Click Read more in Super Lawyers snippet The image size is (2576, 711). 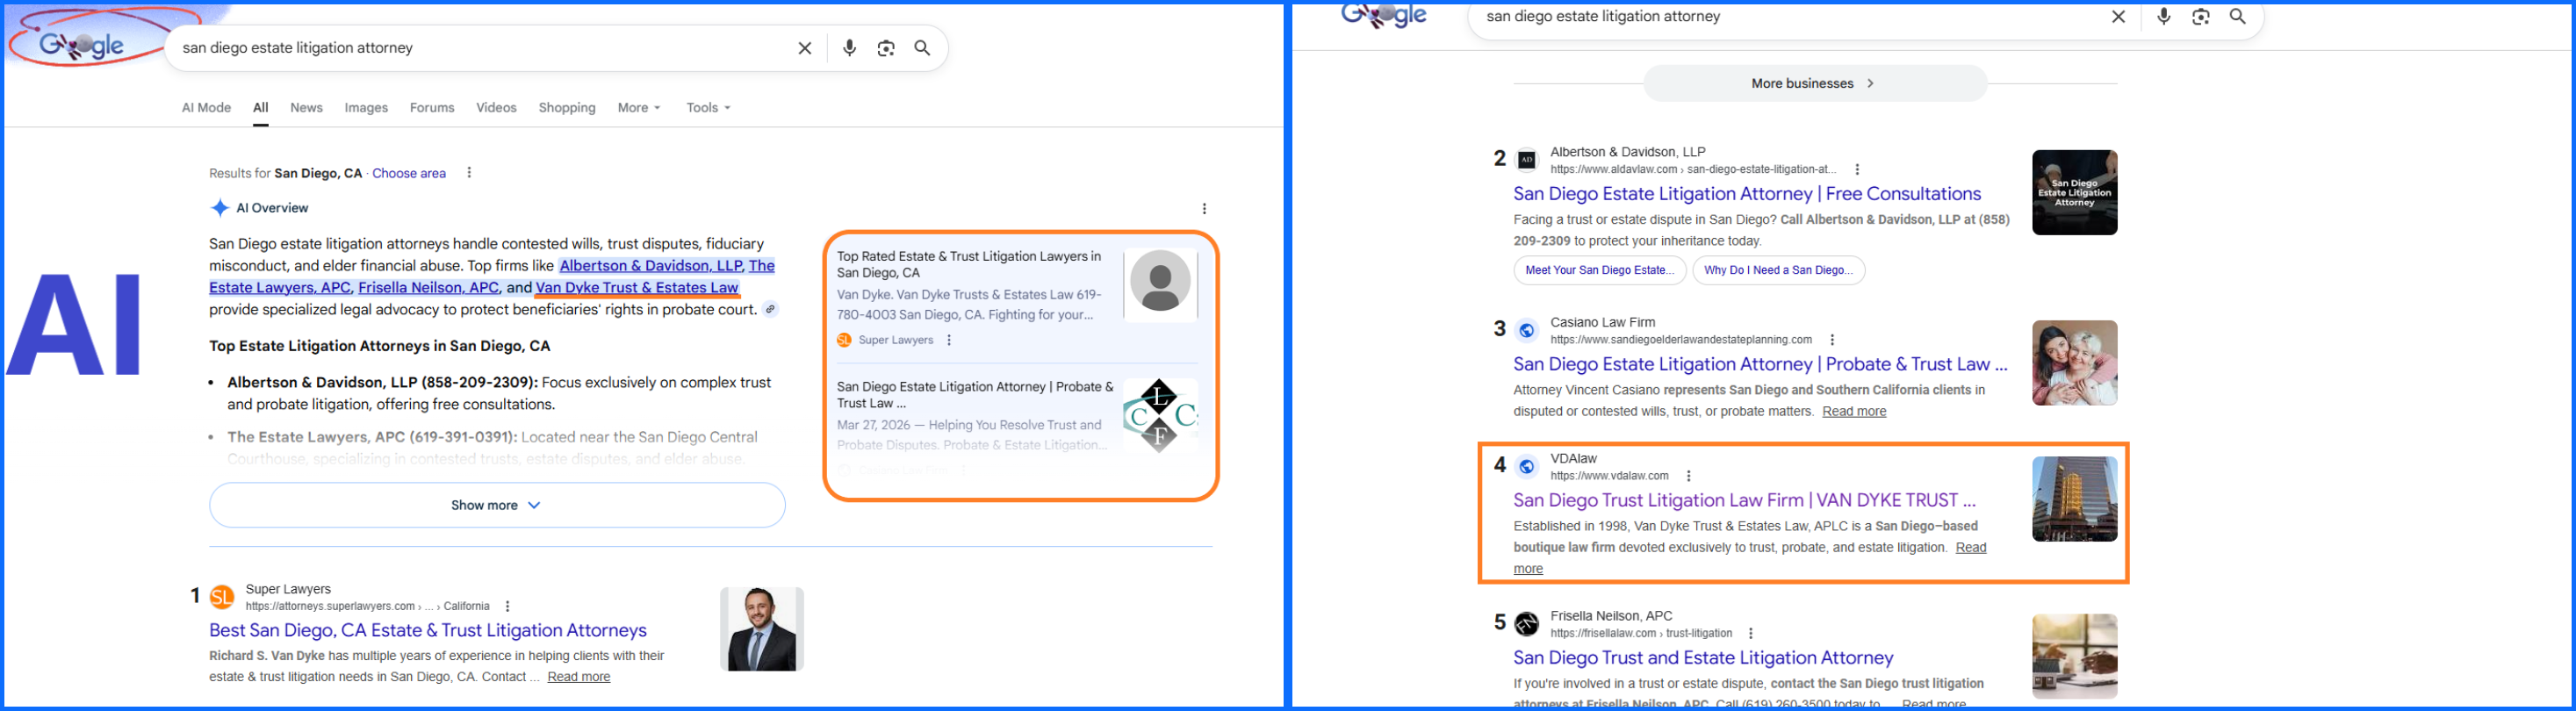(579, 677)
